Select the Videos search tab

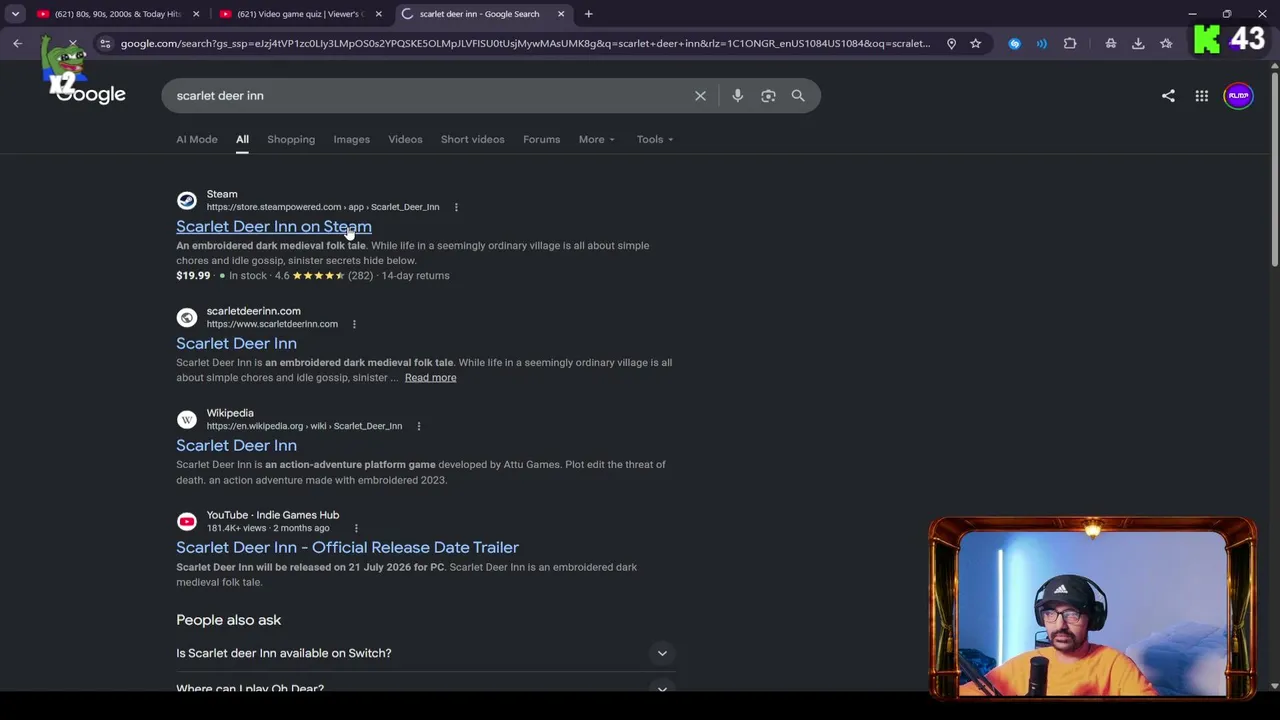pyautogui.click(x=405, y=139)
